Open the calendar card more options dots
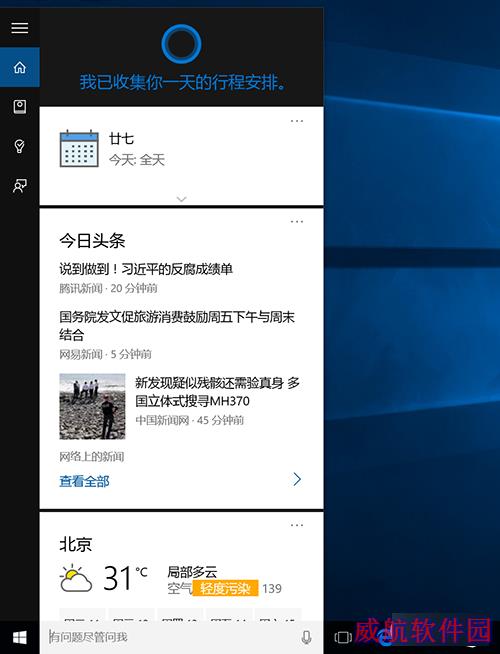Viewport: 500px width, 654px height. [297, 121]
